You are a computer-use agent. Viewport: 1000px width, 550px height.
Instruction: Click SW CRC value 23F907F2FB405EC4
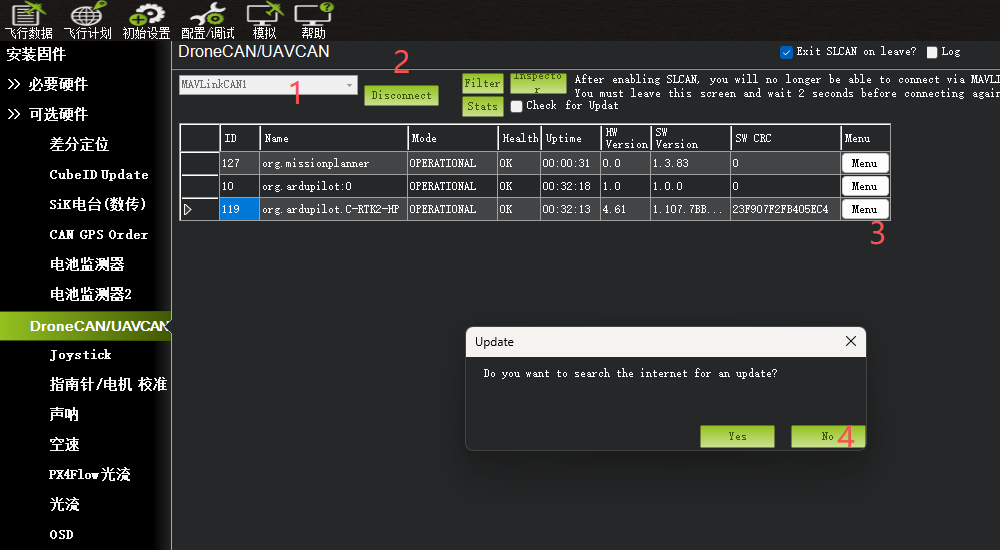(x=785, y=209)
